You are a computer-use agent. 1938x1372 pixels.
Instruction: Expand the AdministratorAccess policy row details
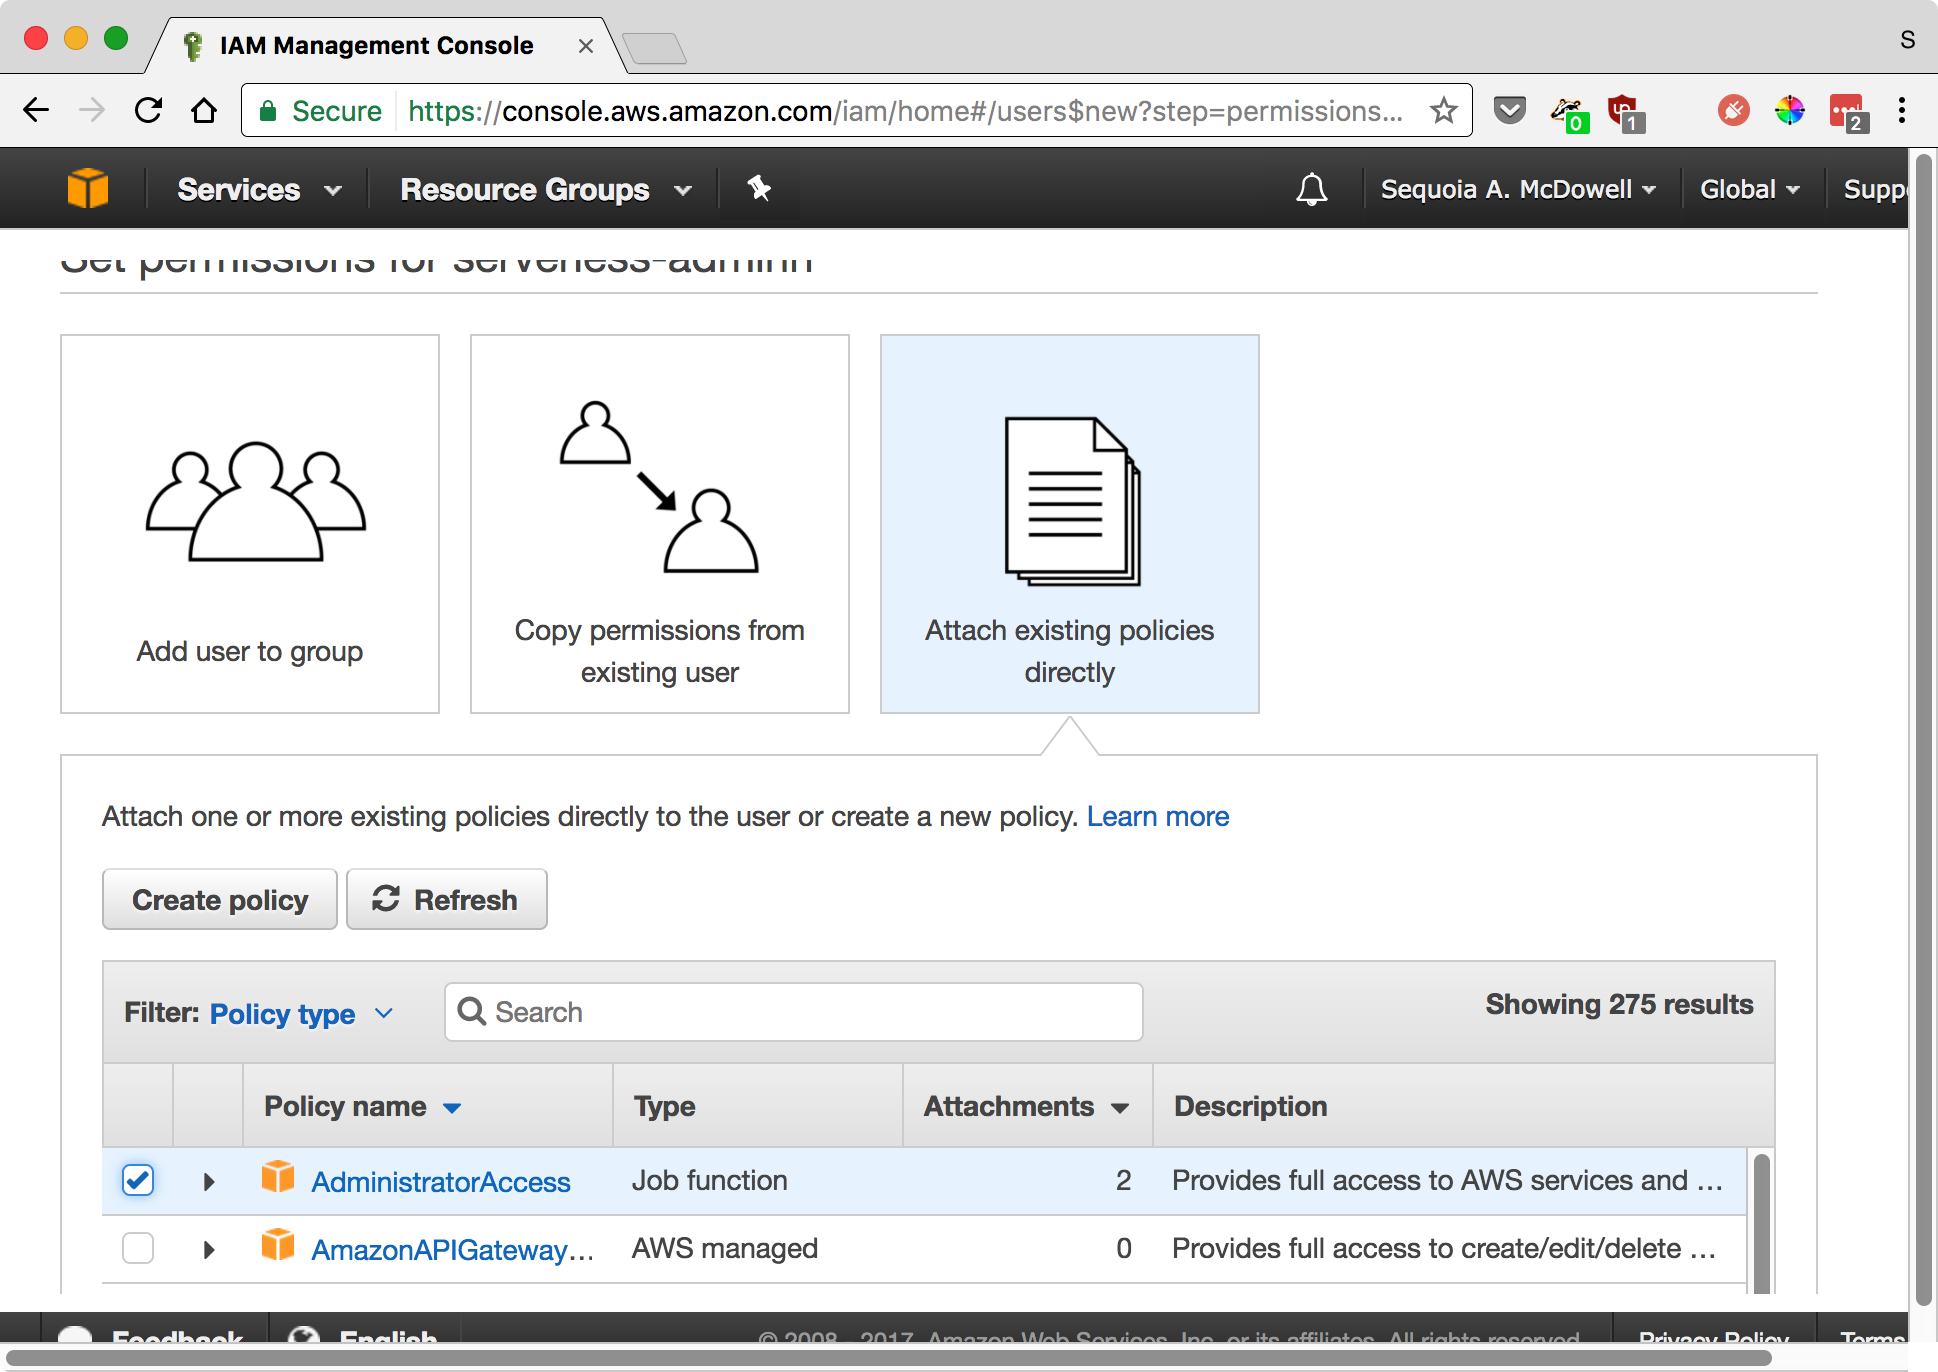(x=208, y=1181)
